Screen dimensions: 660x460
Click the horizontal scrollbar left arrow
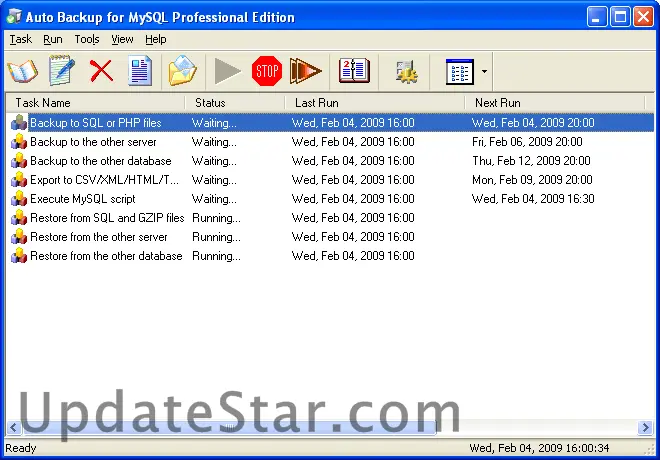click(x=13, y=428)
